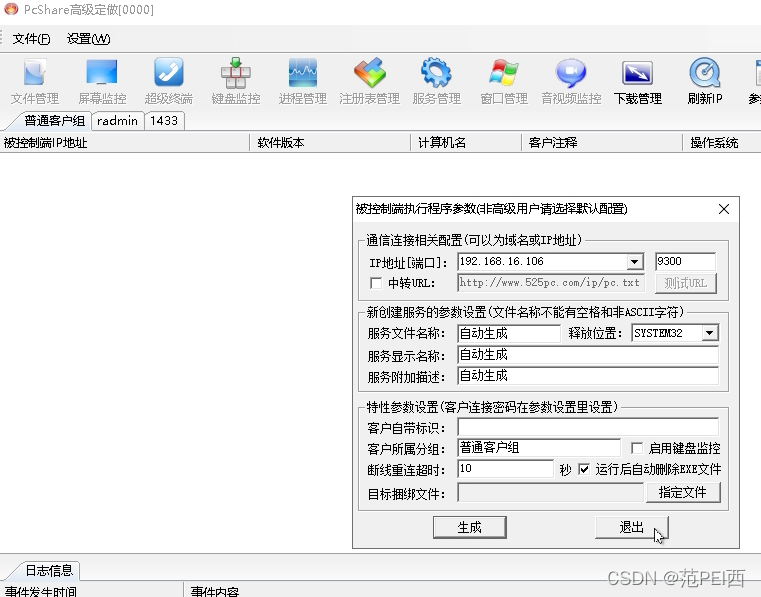
Task: Enable the 启用键盘监控 checkbox
Action: point(637,448)
